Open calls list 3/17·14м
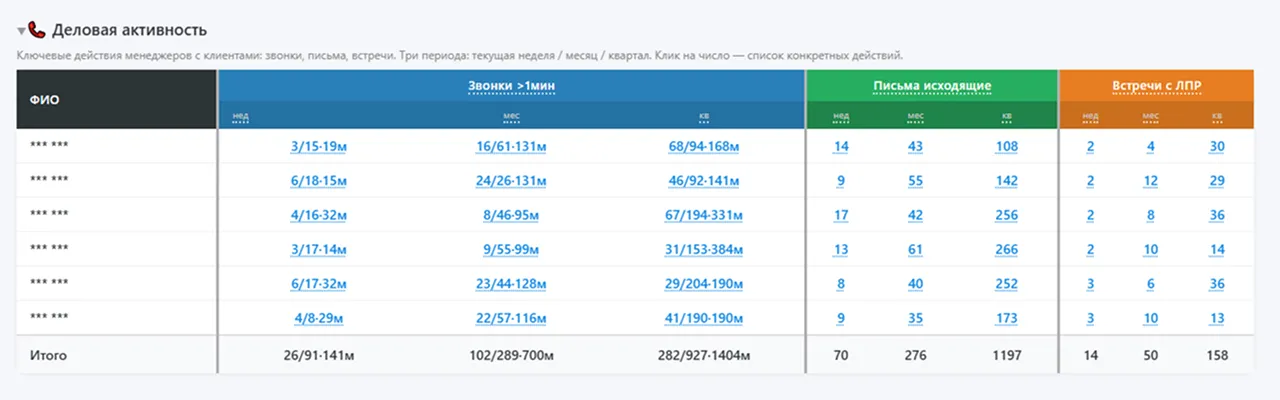Viewport: 1280px width, 400px height. pos(319,249)
